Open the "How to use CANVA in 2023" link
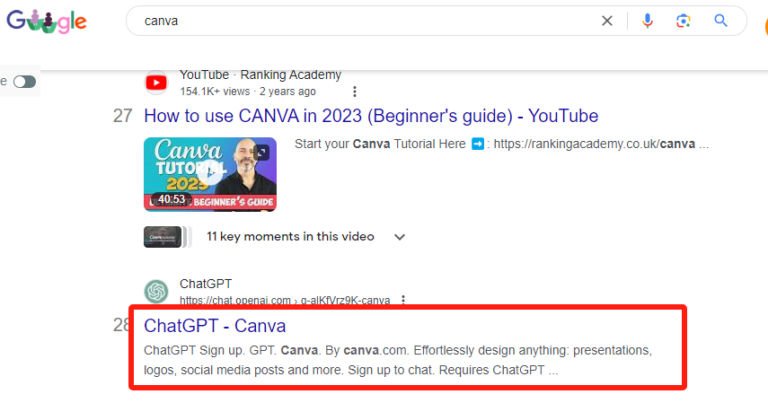The image size is (768, 403). [x=371, y=115]
